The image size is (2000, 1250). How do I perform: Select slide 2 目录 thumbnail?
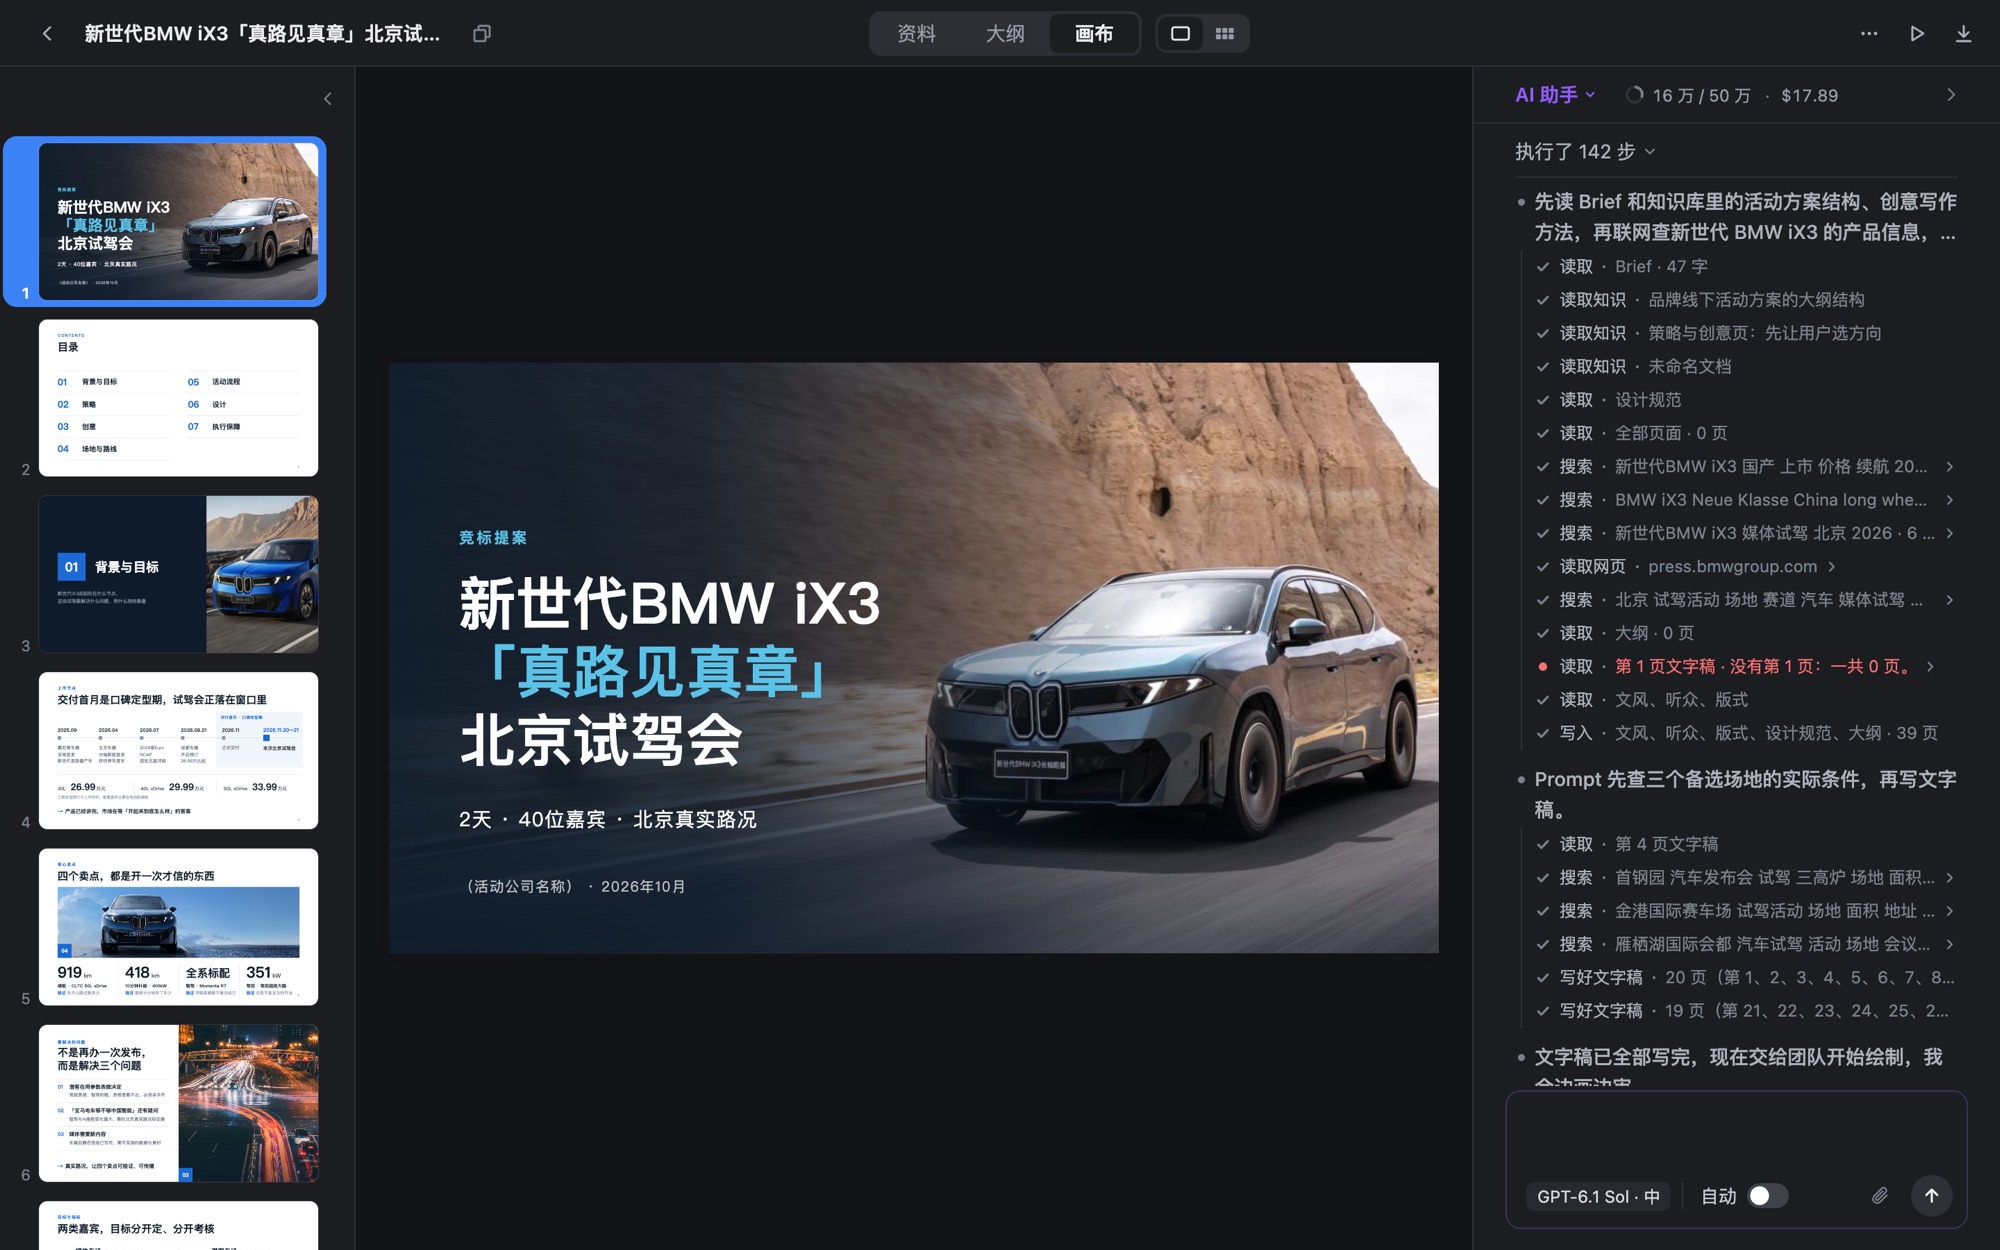[178, 398]
